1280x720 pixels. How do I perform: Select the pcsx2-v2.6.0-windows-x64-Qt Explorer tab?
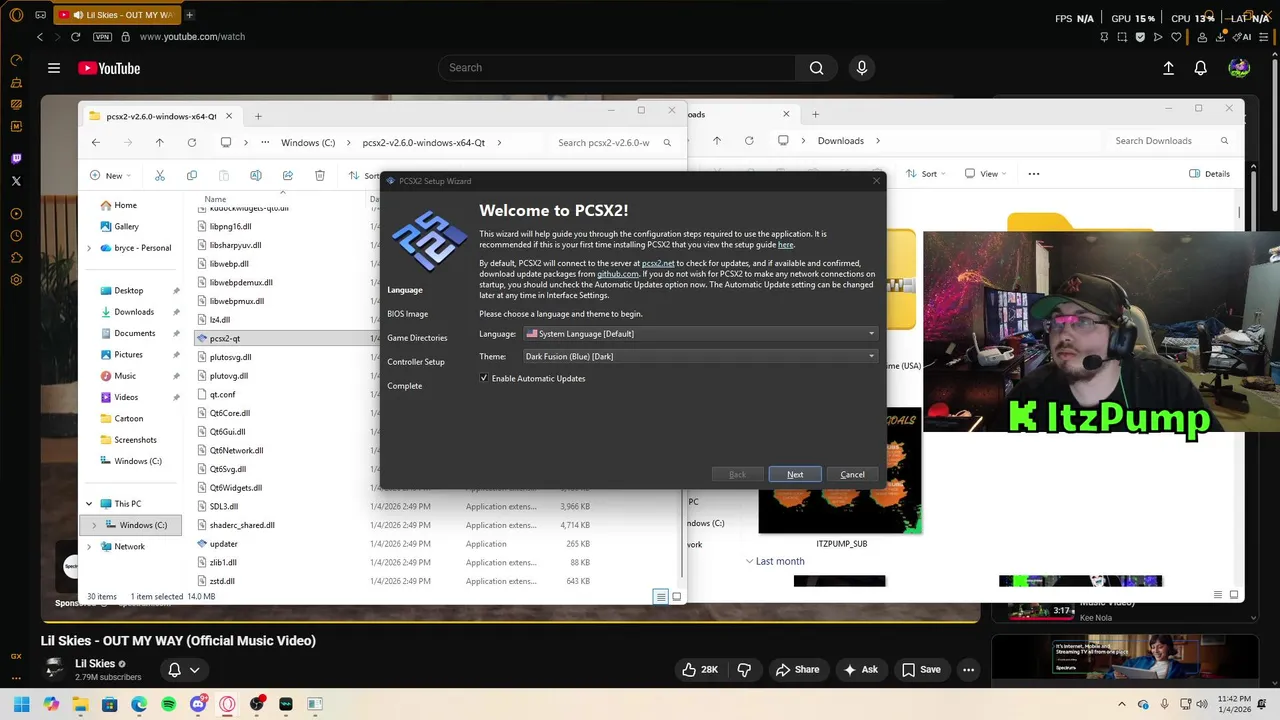(x=160, y=116)
